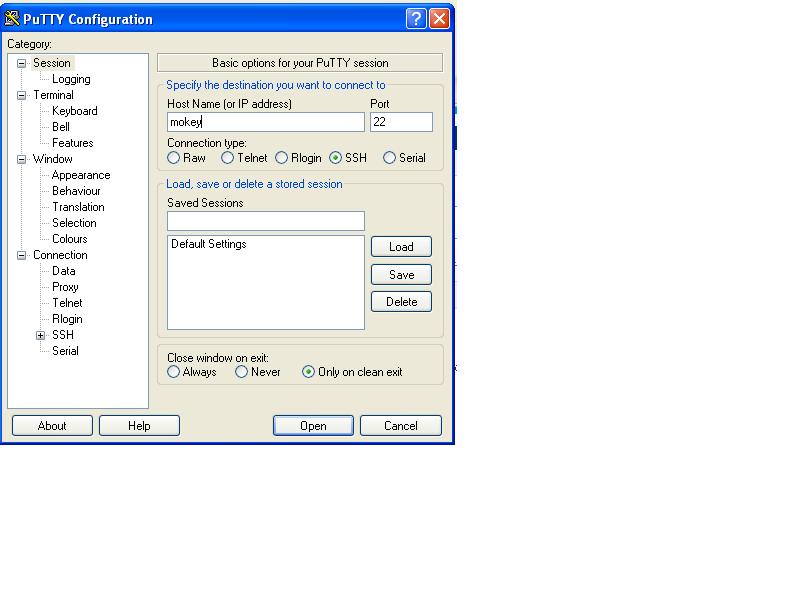This screenshot has width=800, height=600.
Task: Click the PuTTY icon in title bar
Action: coord(12,19)
